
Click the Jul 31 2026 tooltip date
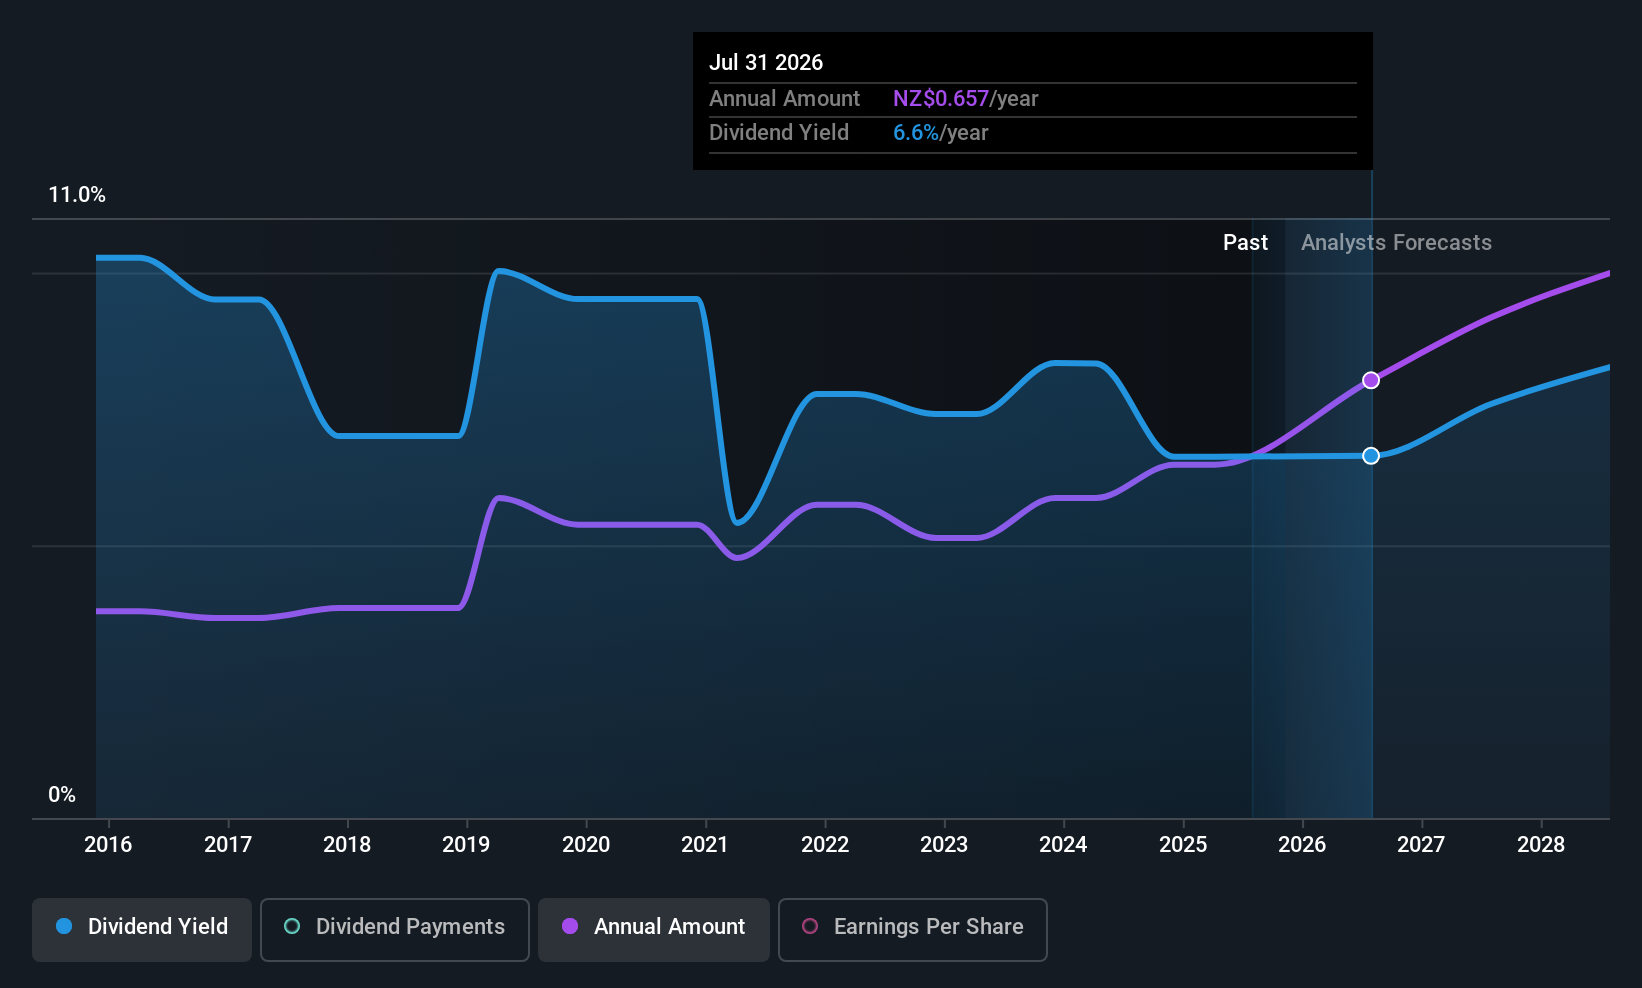pos(766,63)
